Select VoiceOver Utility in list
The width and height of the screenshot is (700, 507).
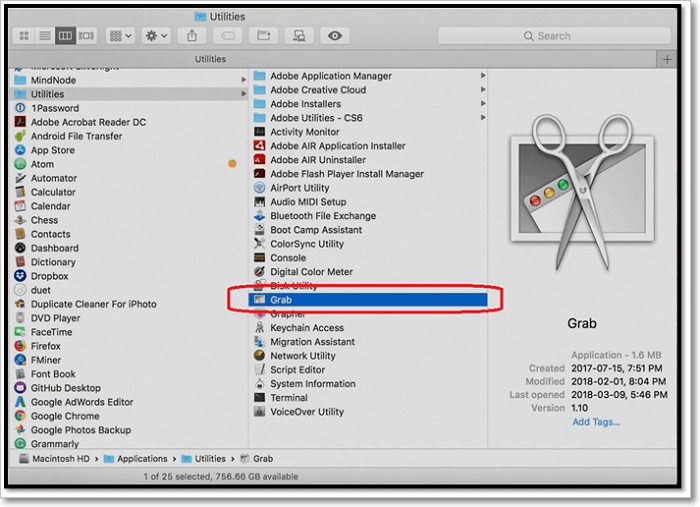pyautogui.click(x=307, y=411)
